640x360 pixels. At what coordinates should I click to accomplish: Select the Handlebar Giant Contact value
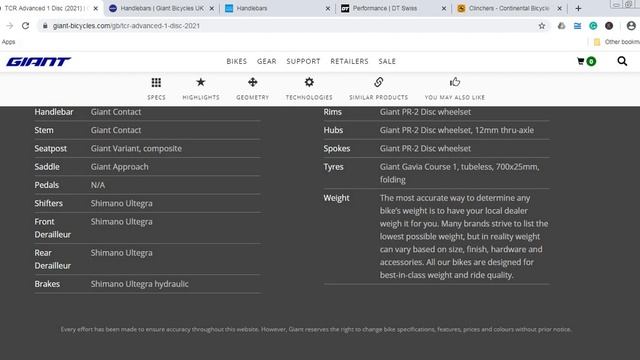[x=116, y=112]
